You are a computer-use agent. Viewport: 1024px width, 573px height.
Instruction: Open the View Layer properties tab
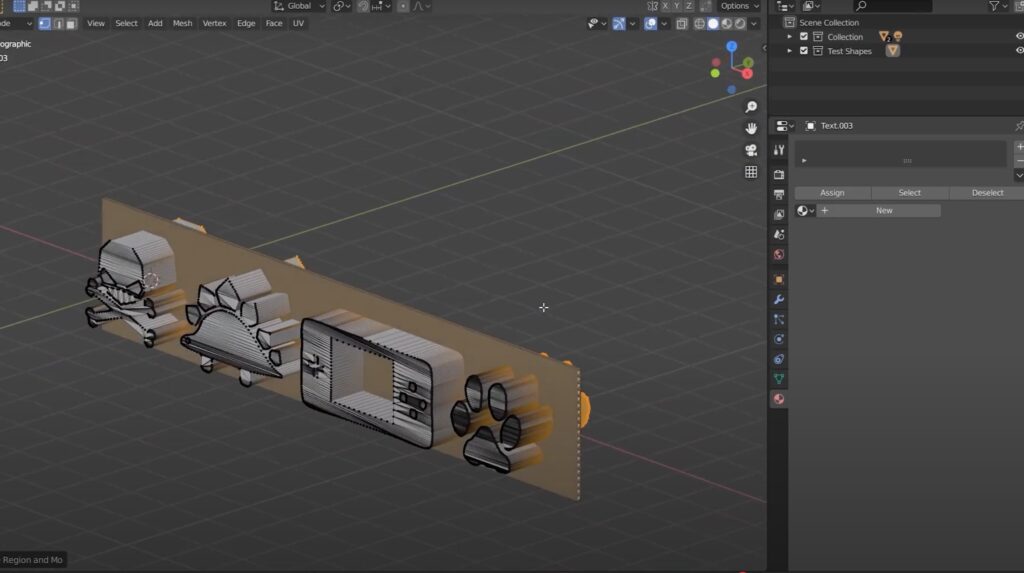coord(778,214)
